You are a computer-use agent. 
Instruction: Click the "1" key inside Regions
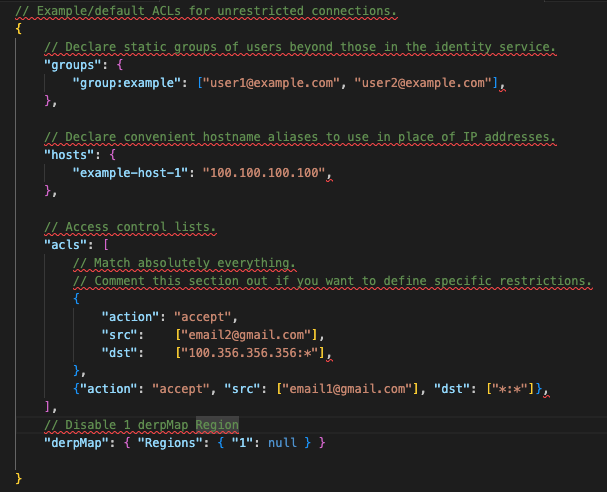click(242, 443)
